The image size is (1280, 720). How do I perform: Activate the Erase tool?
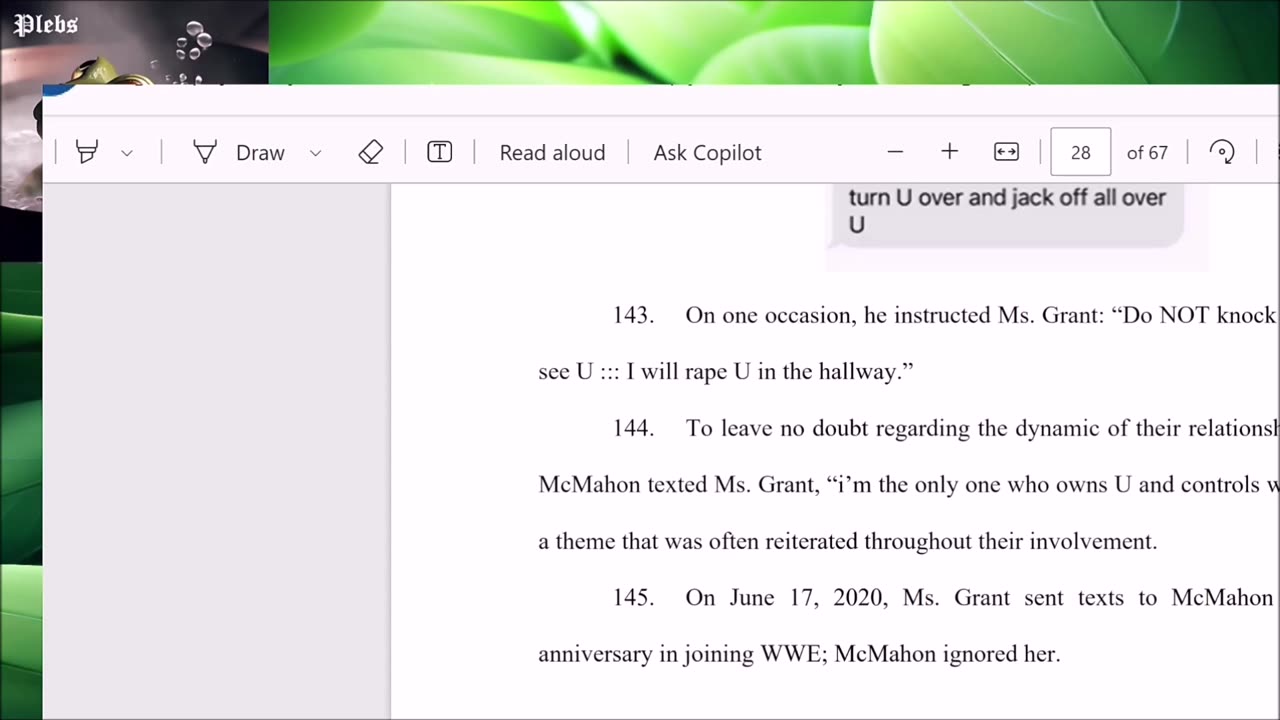[x=371, y=152]
